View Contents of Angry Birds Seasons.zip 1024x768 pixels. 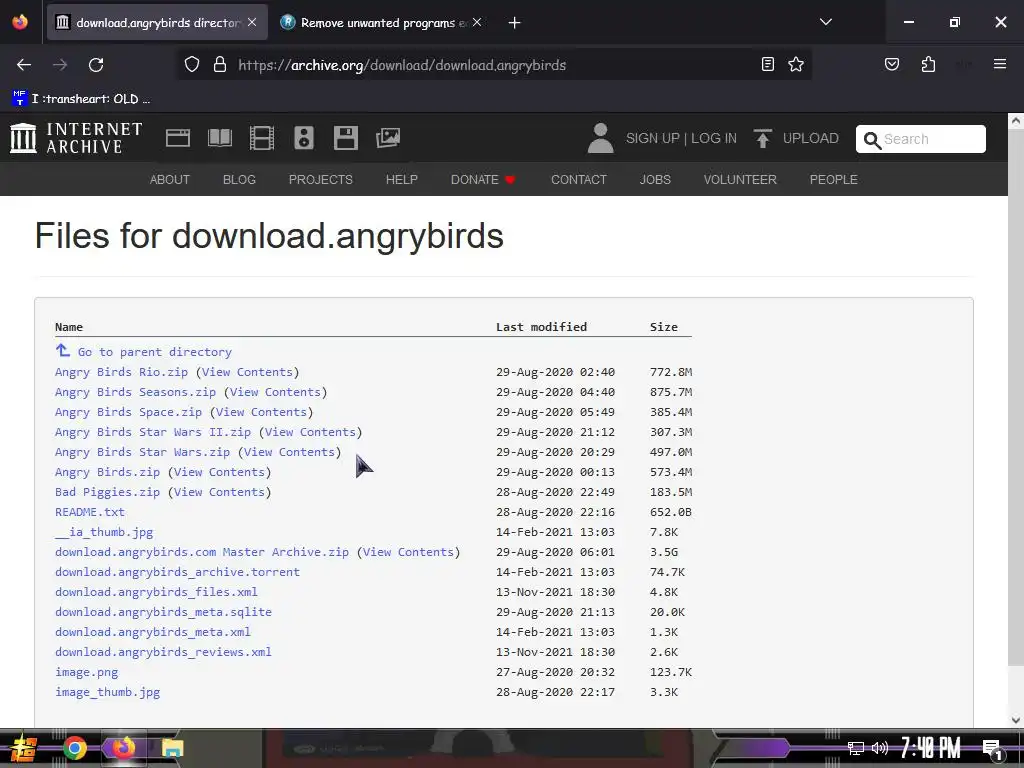tap(275, 392)
